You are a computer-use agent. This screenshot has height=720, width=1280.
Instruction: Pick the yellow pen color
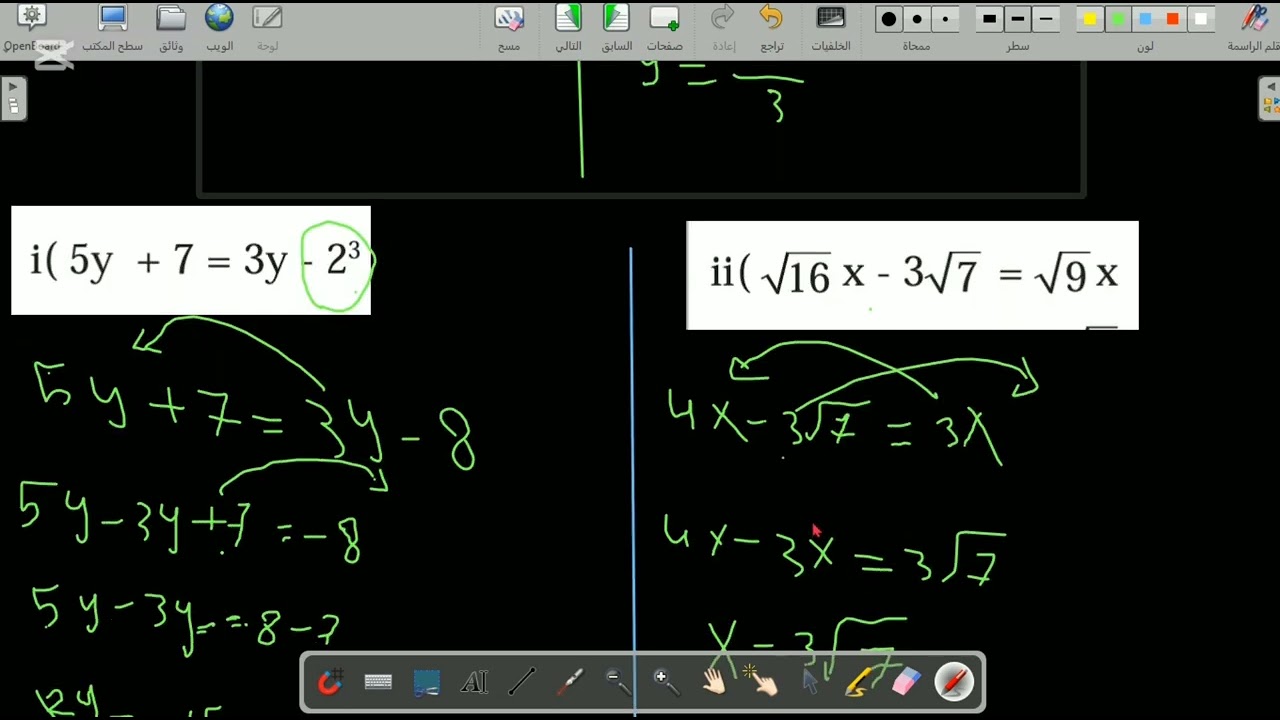tap(1090, 19)
